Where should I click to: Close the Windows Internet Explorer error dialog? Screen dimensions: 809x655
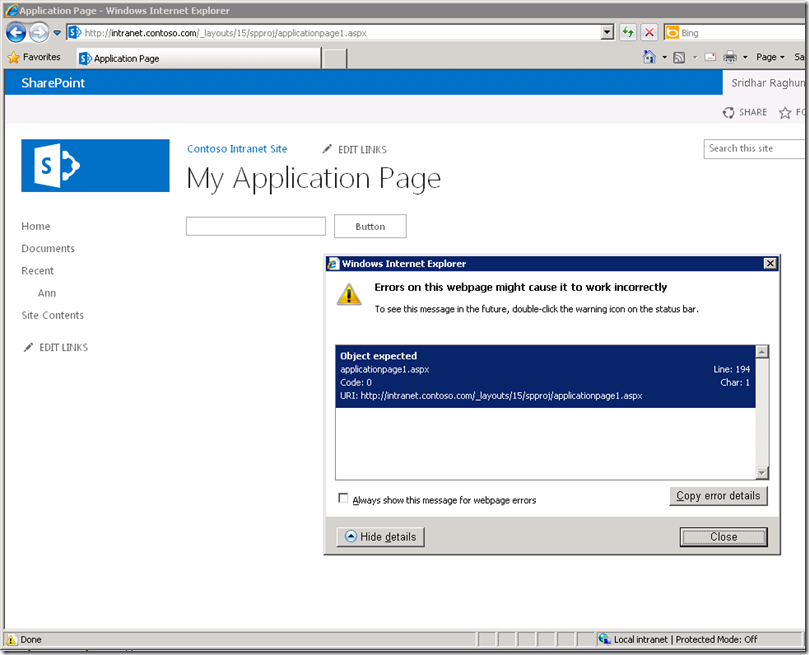[770, 264]
